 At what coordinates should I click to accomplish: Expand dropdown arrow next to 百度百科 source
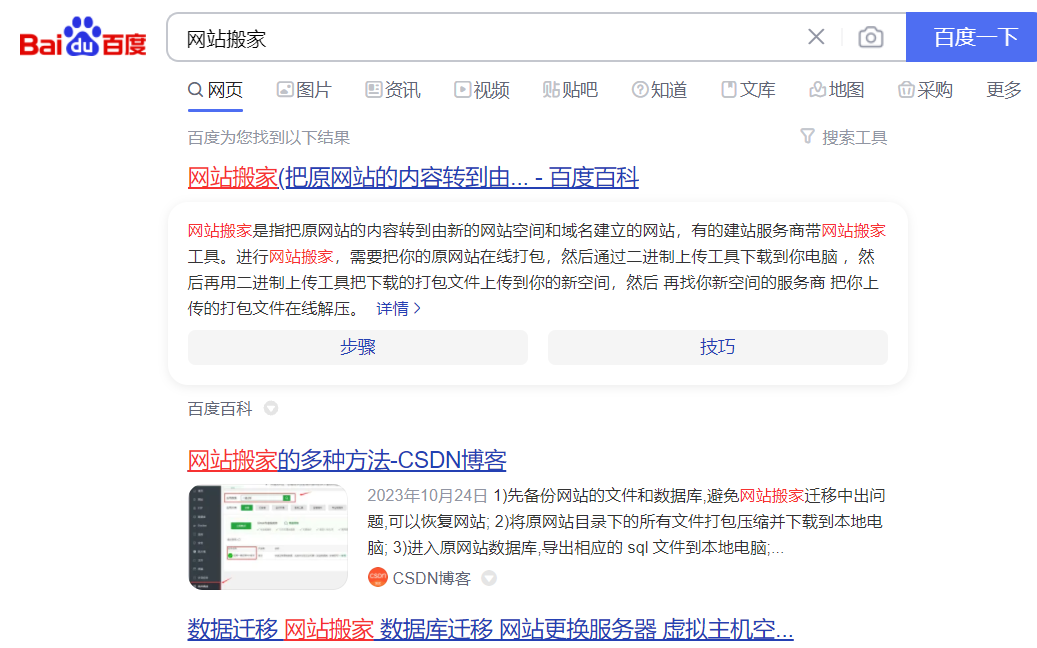[x=271, y=409]
